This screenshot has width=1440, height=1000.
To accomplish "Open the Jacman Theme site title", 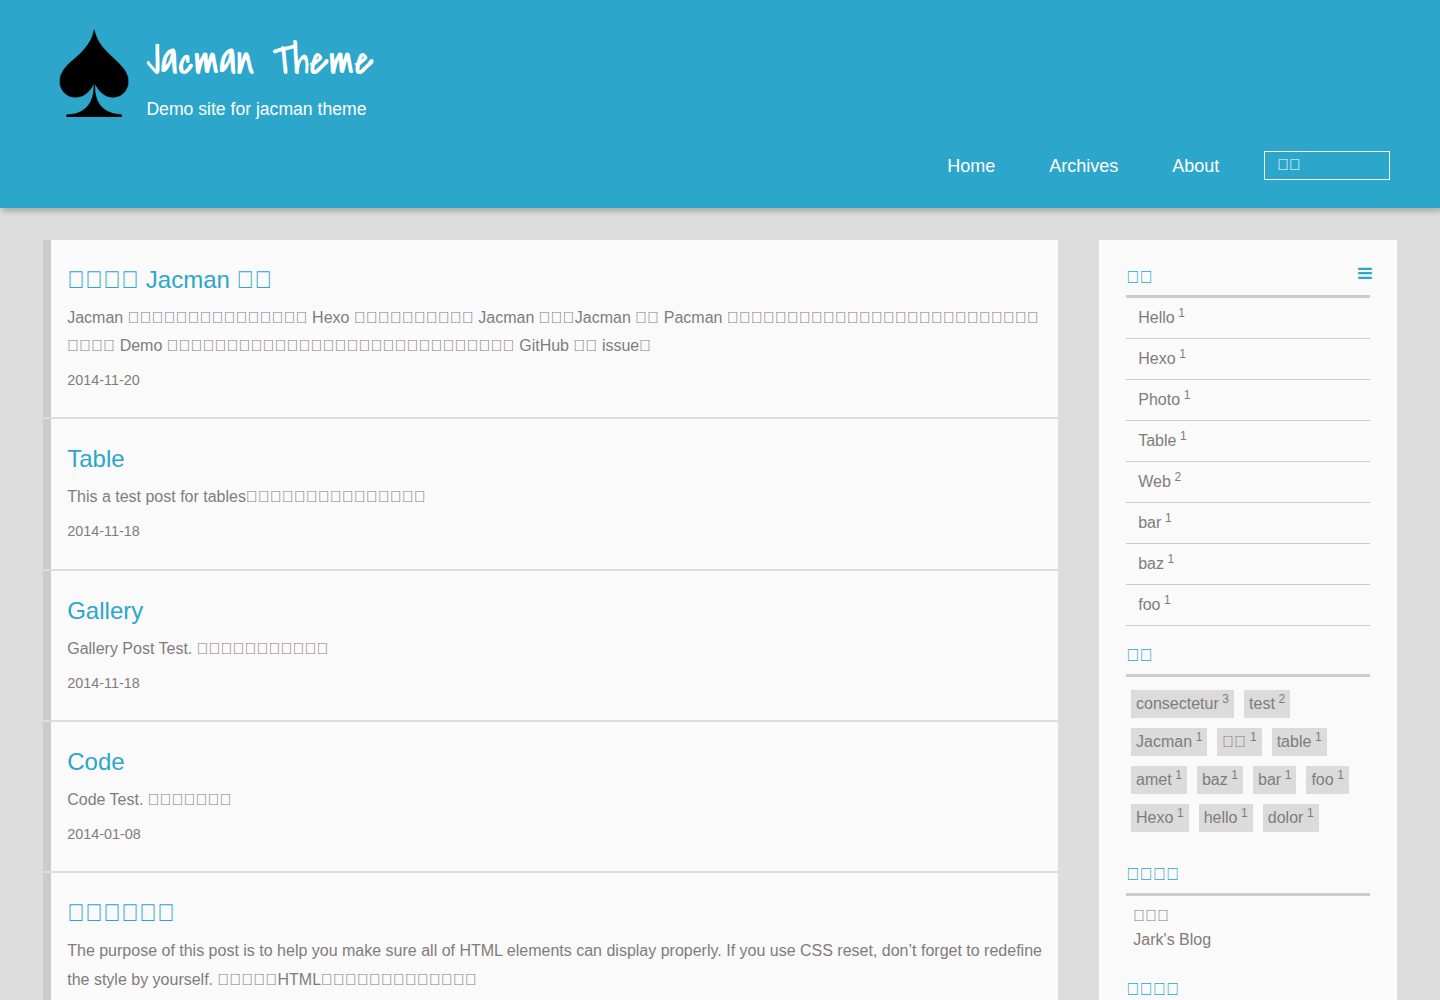I will point(260,60).
